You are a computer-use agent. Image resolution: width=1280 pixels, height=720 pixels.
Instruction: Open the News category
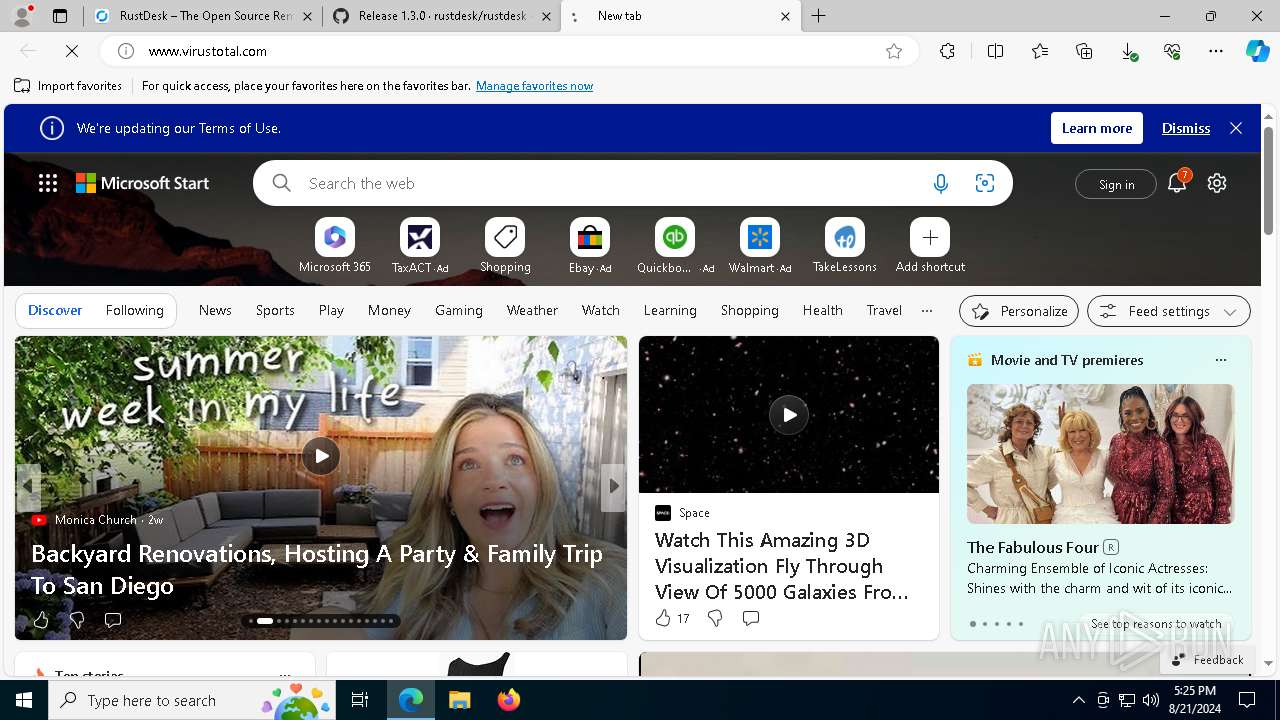tap(215, 311)
